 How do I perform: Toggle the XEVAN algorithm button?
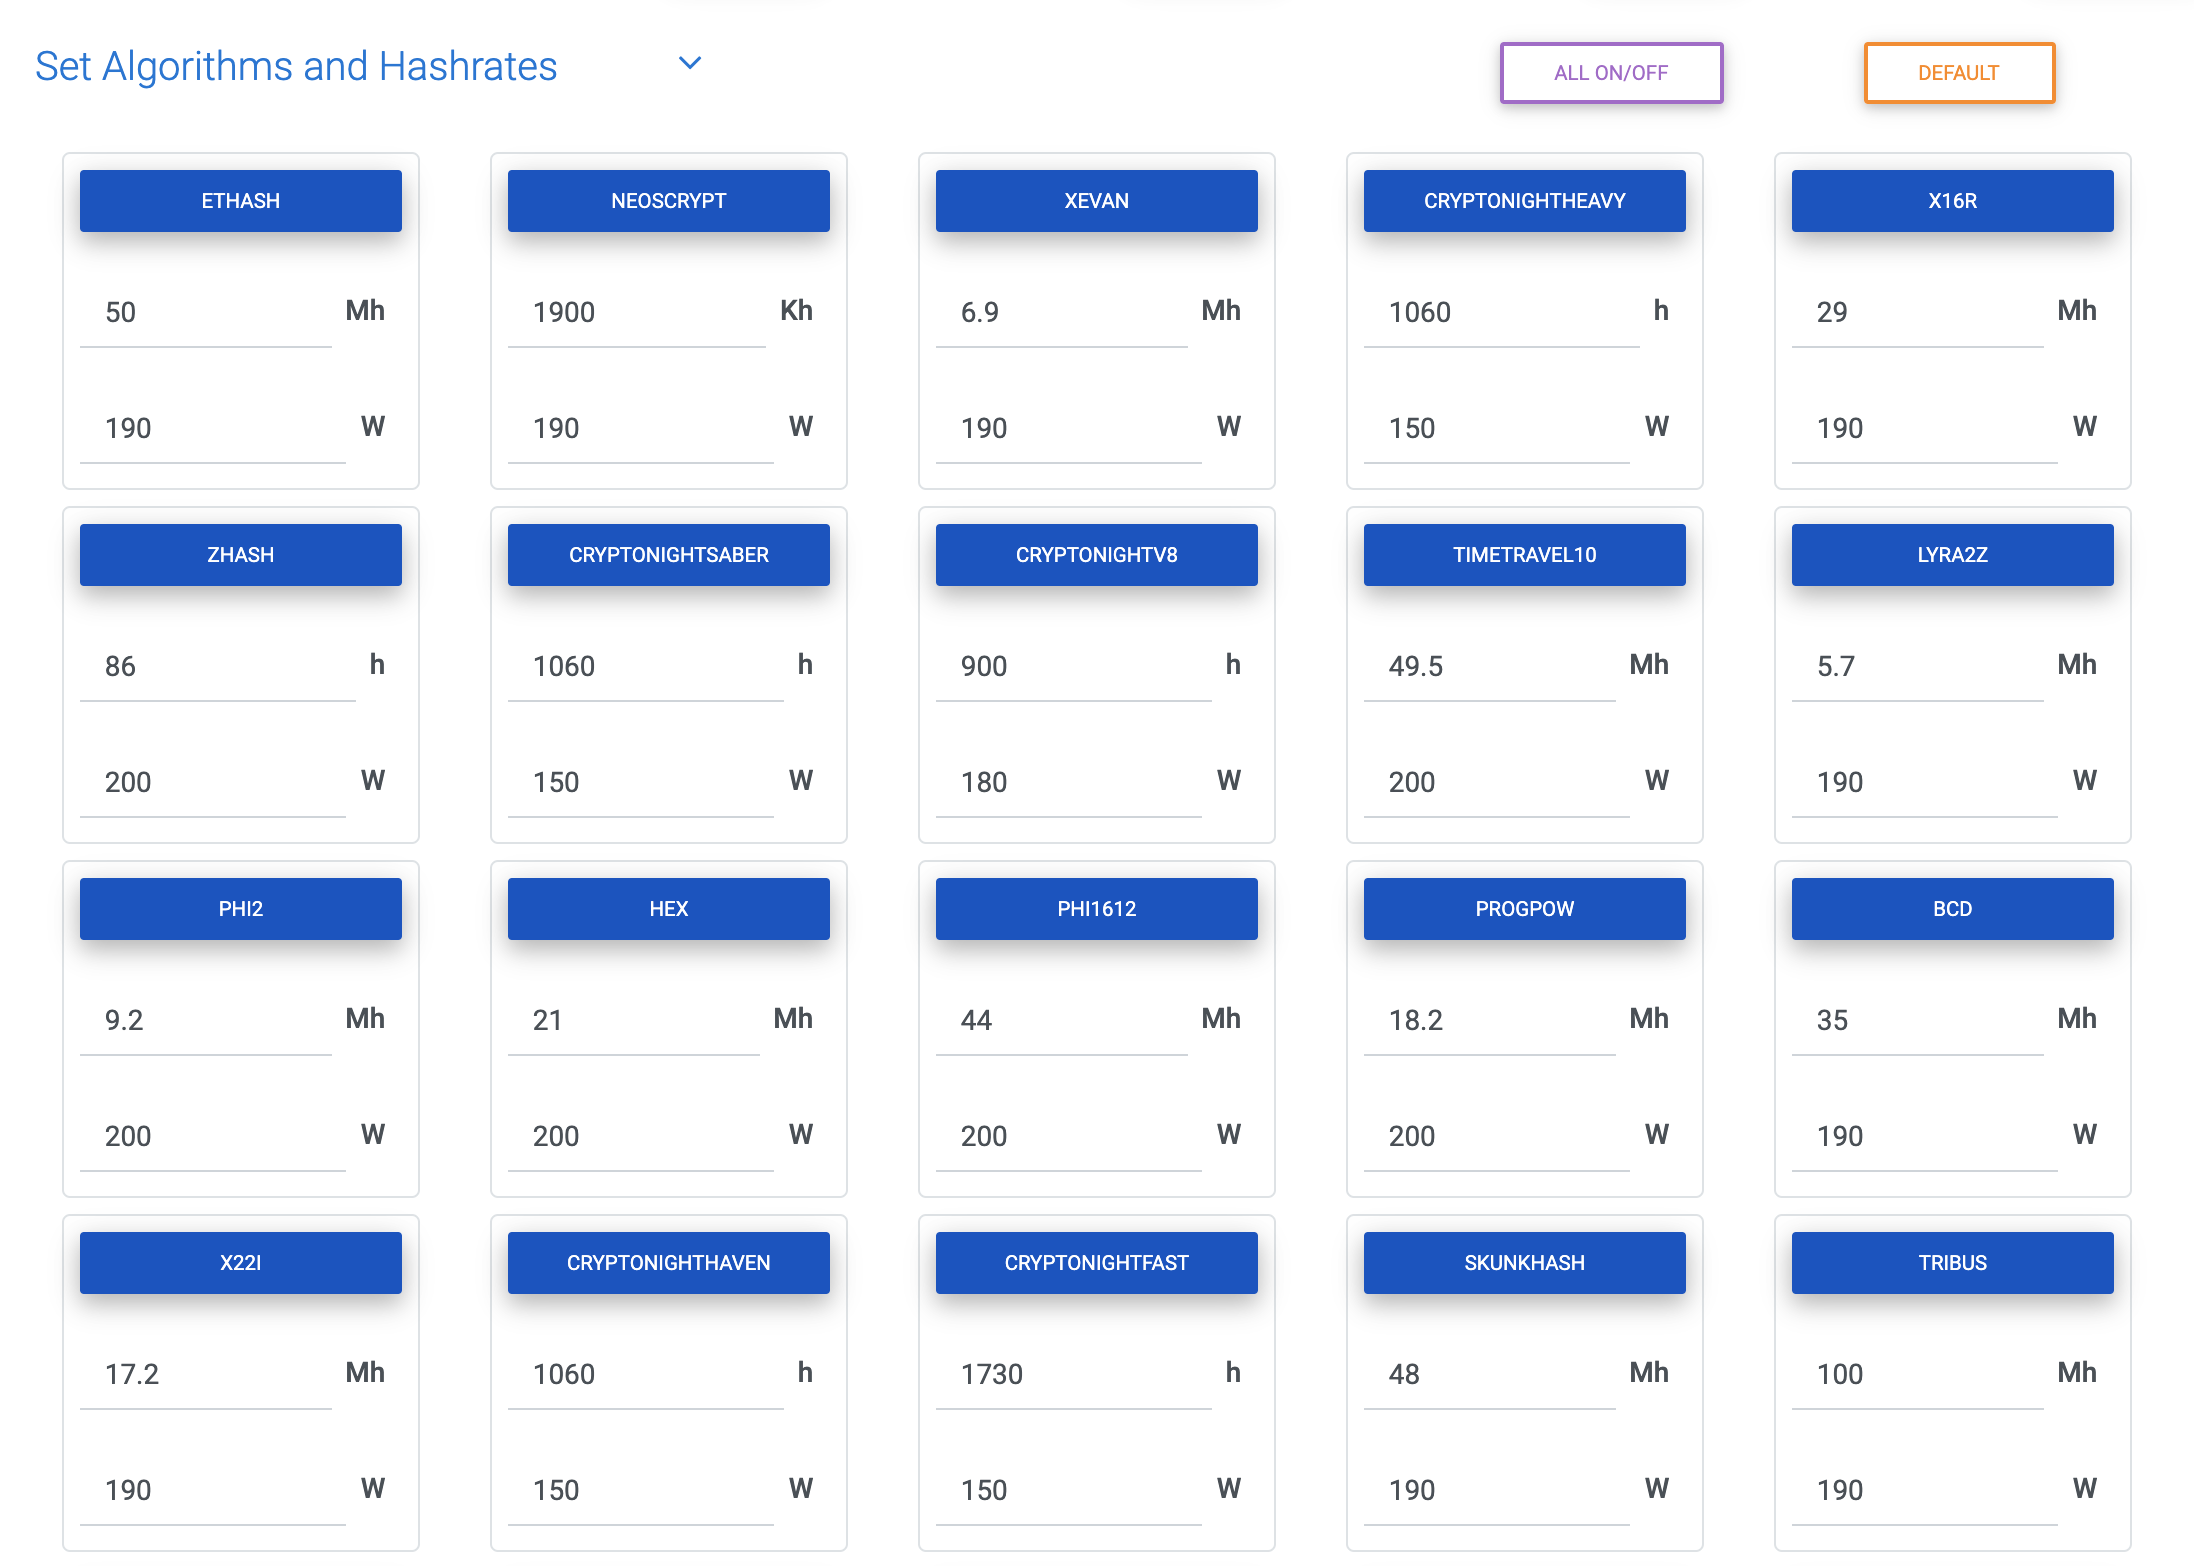1097,201
